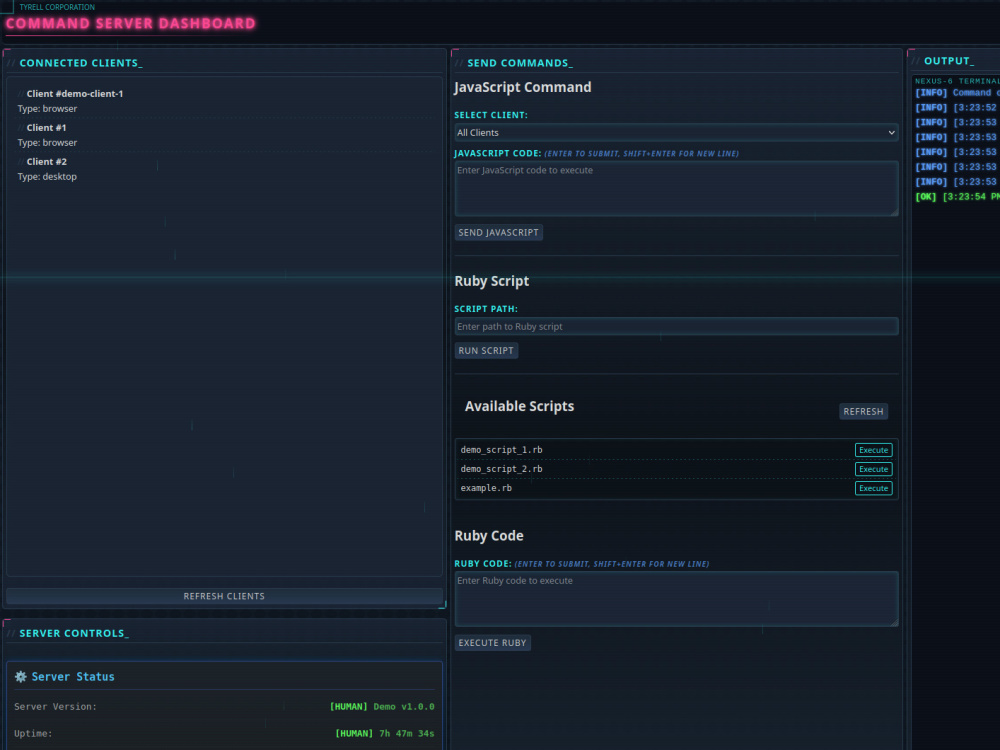The width and height of the screenshot is (1000, 750).
Task: Open the Select Client dropdown
Action: point(676,133)
